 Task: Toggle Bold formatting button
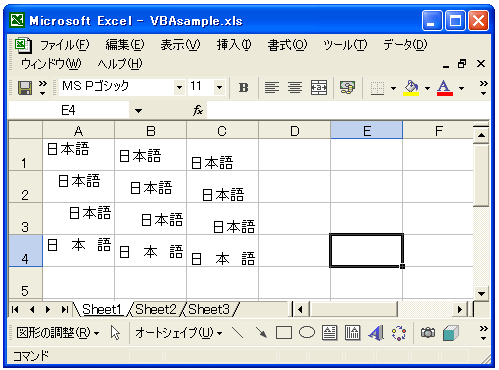[244, 88]
